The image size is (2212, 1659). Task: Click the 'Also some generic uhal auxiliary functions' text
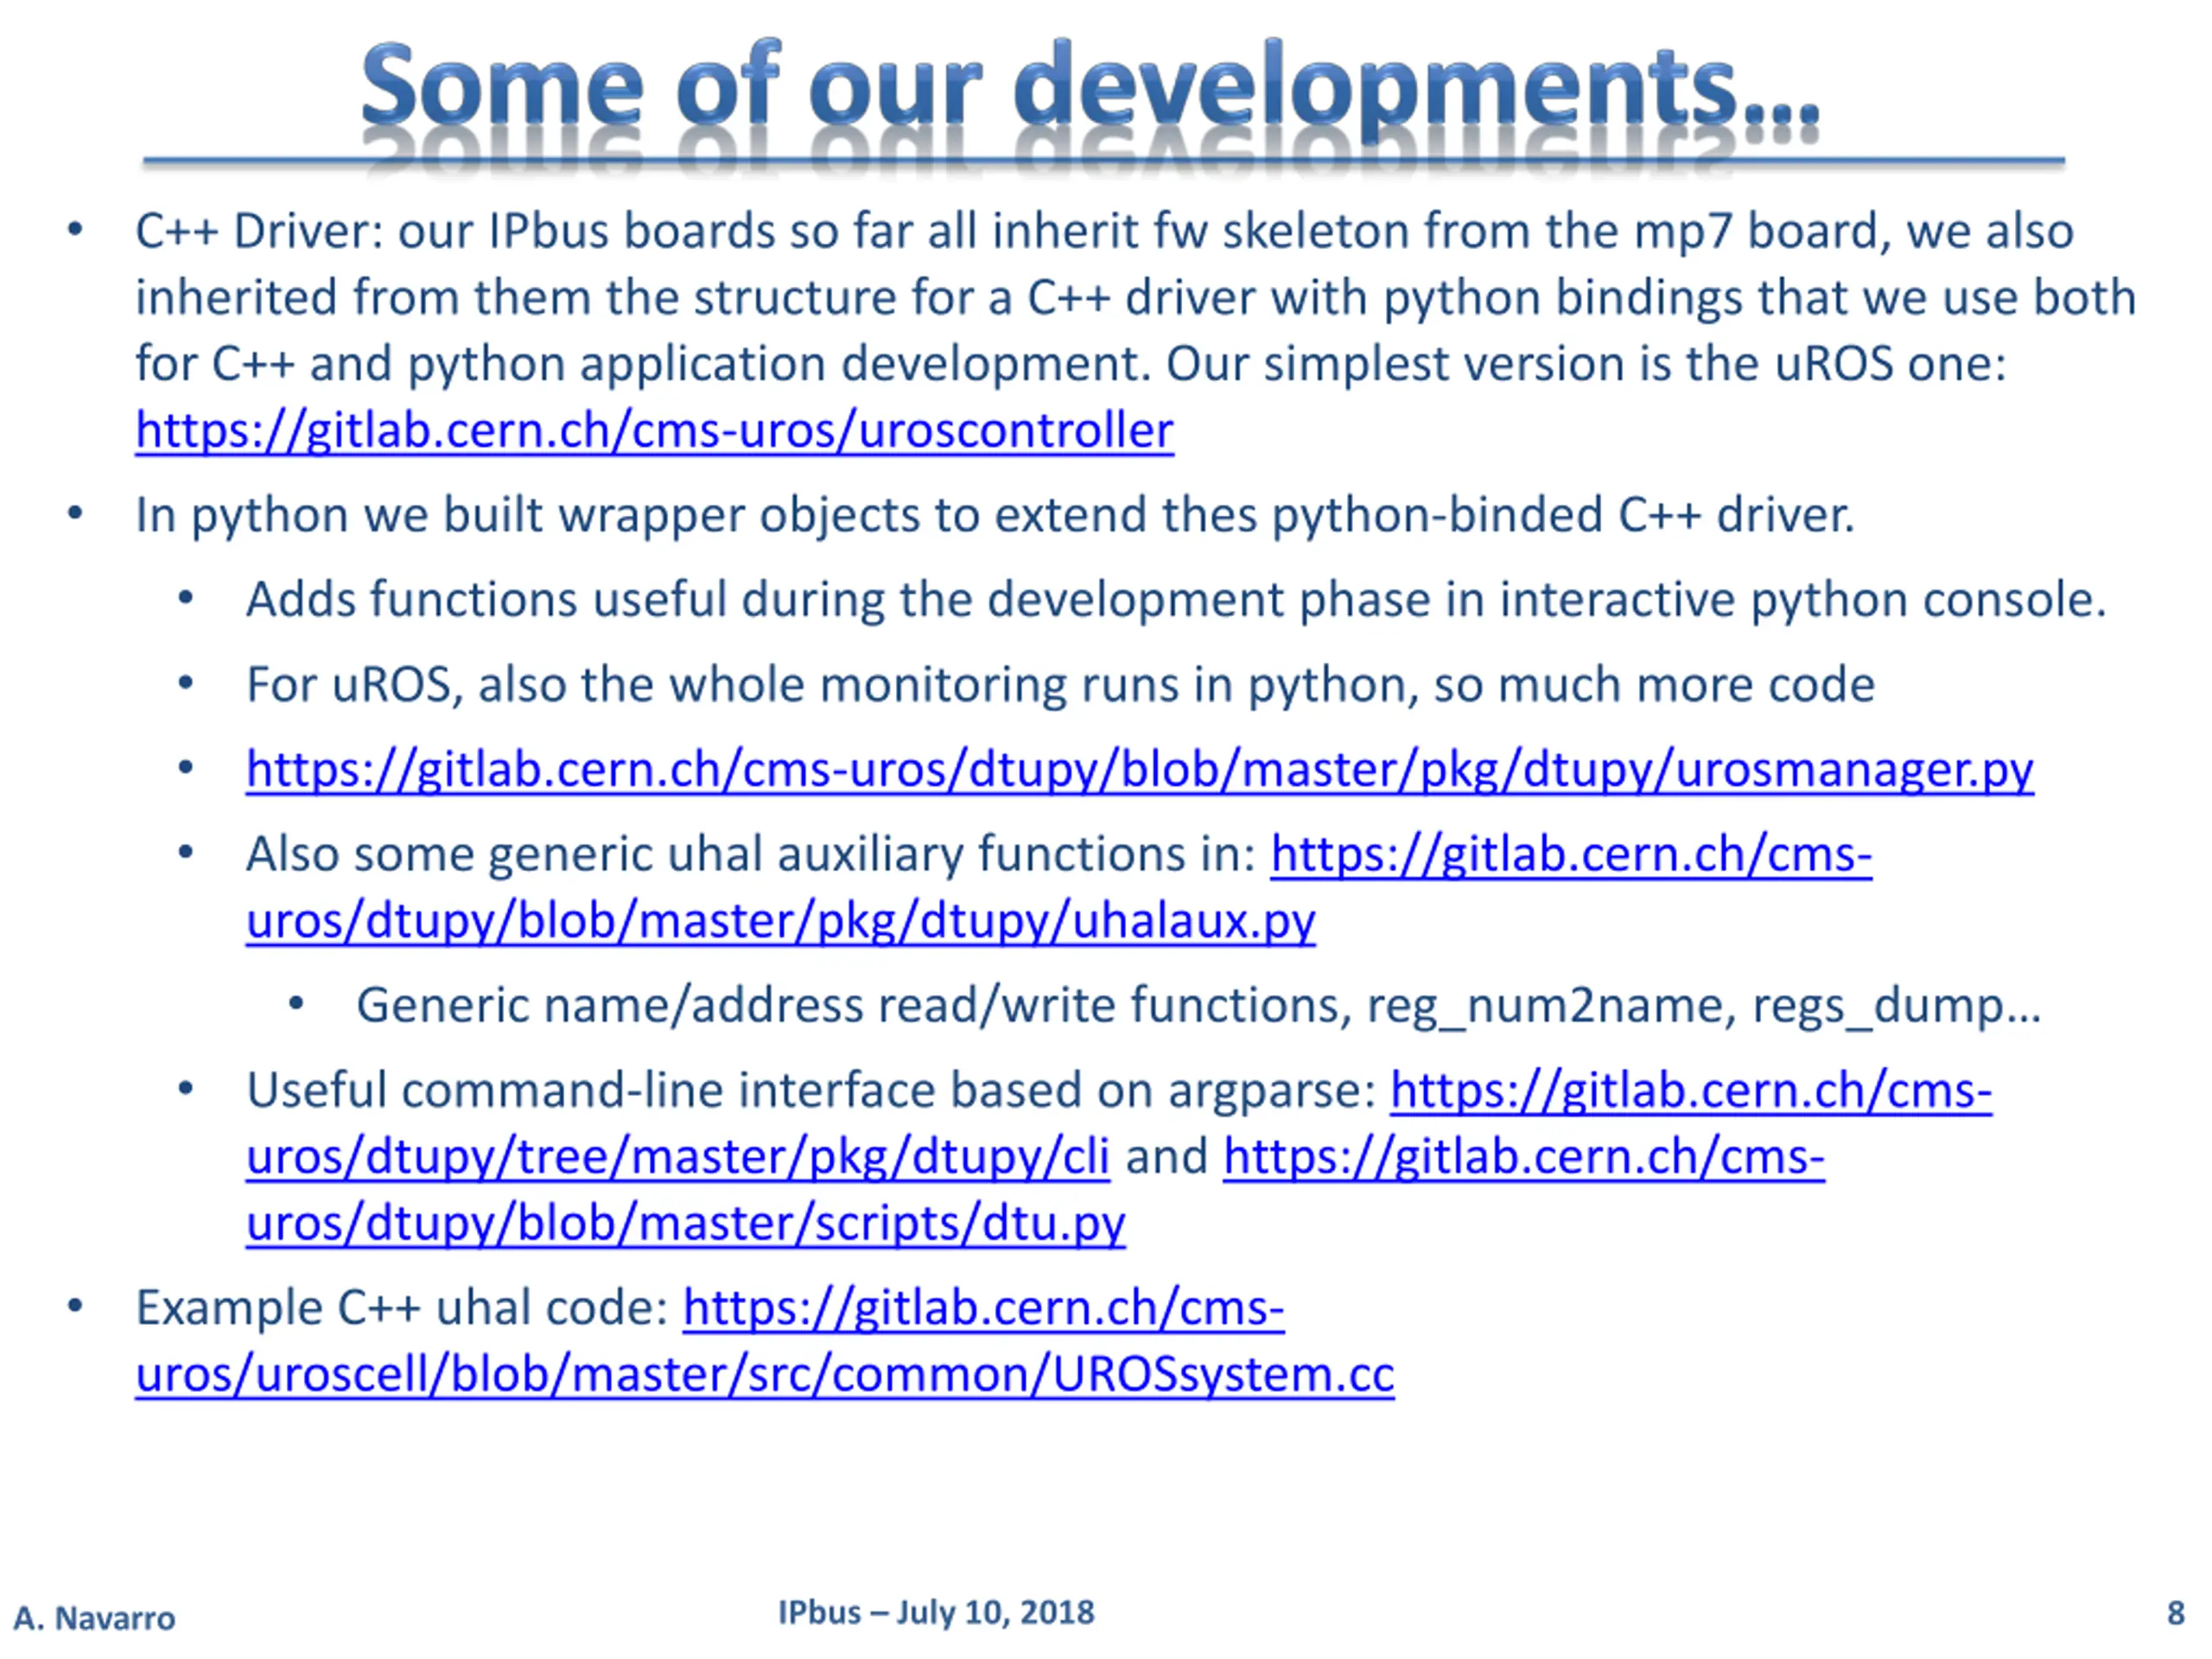pos(751,855)
